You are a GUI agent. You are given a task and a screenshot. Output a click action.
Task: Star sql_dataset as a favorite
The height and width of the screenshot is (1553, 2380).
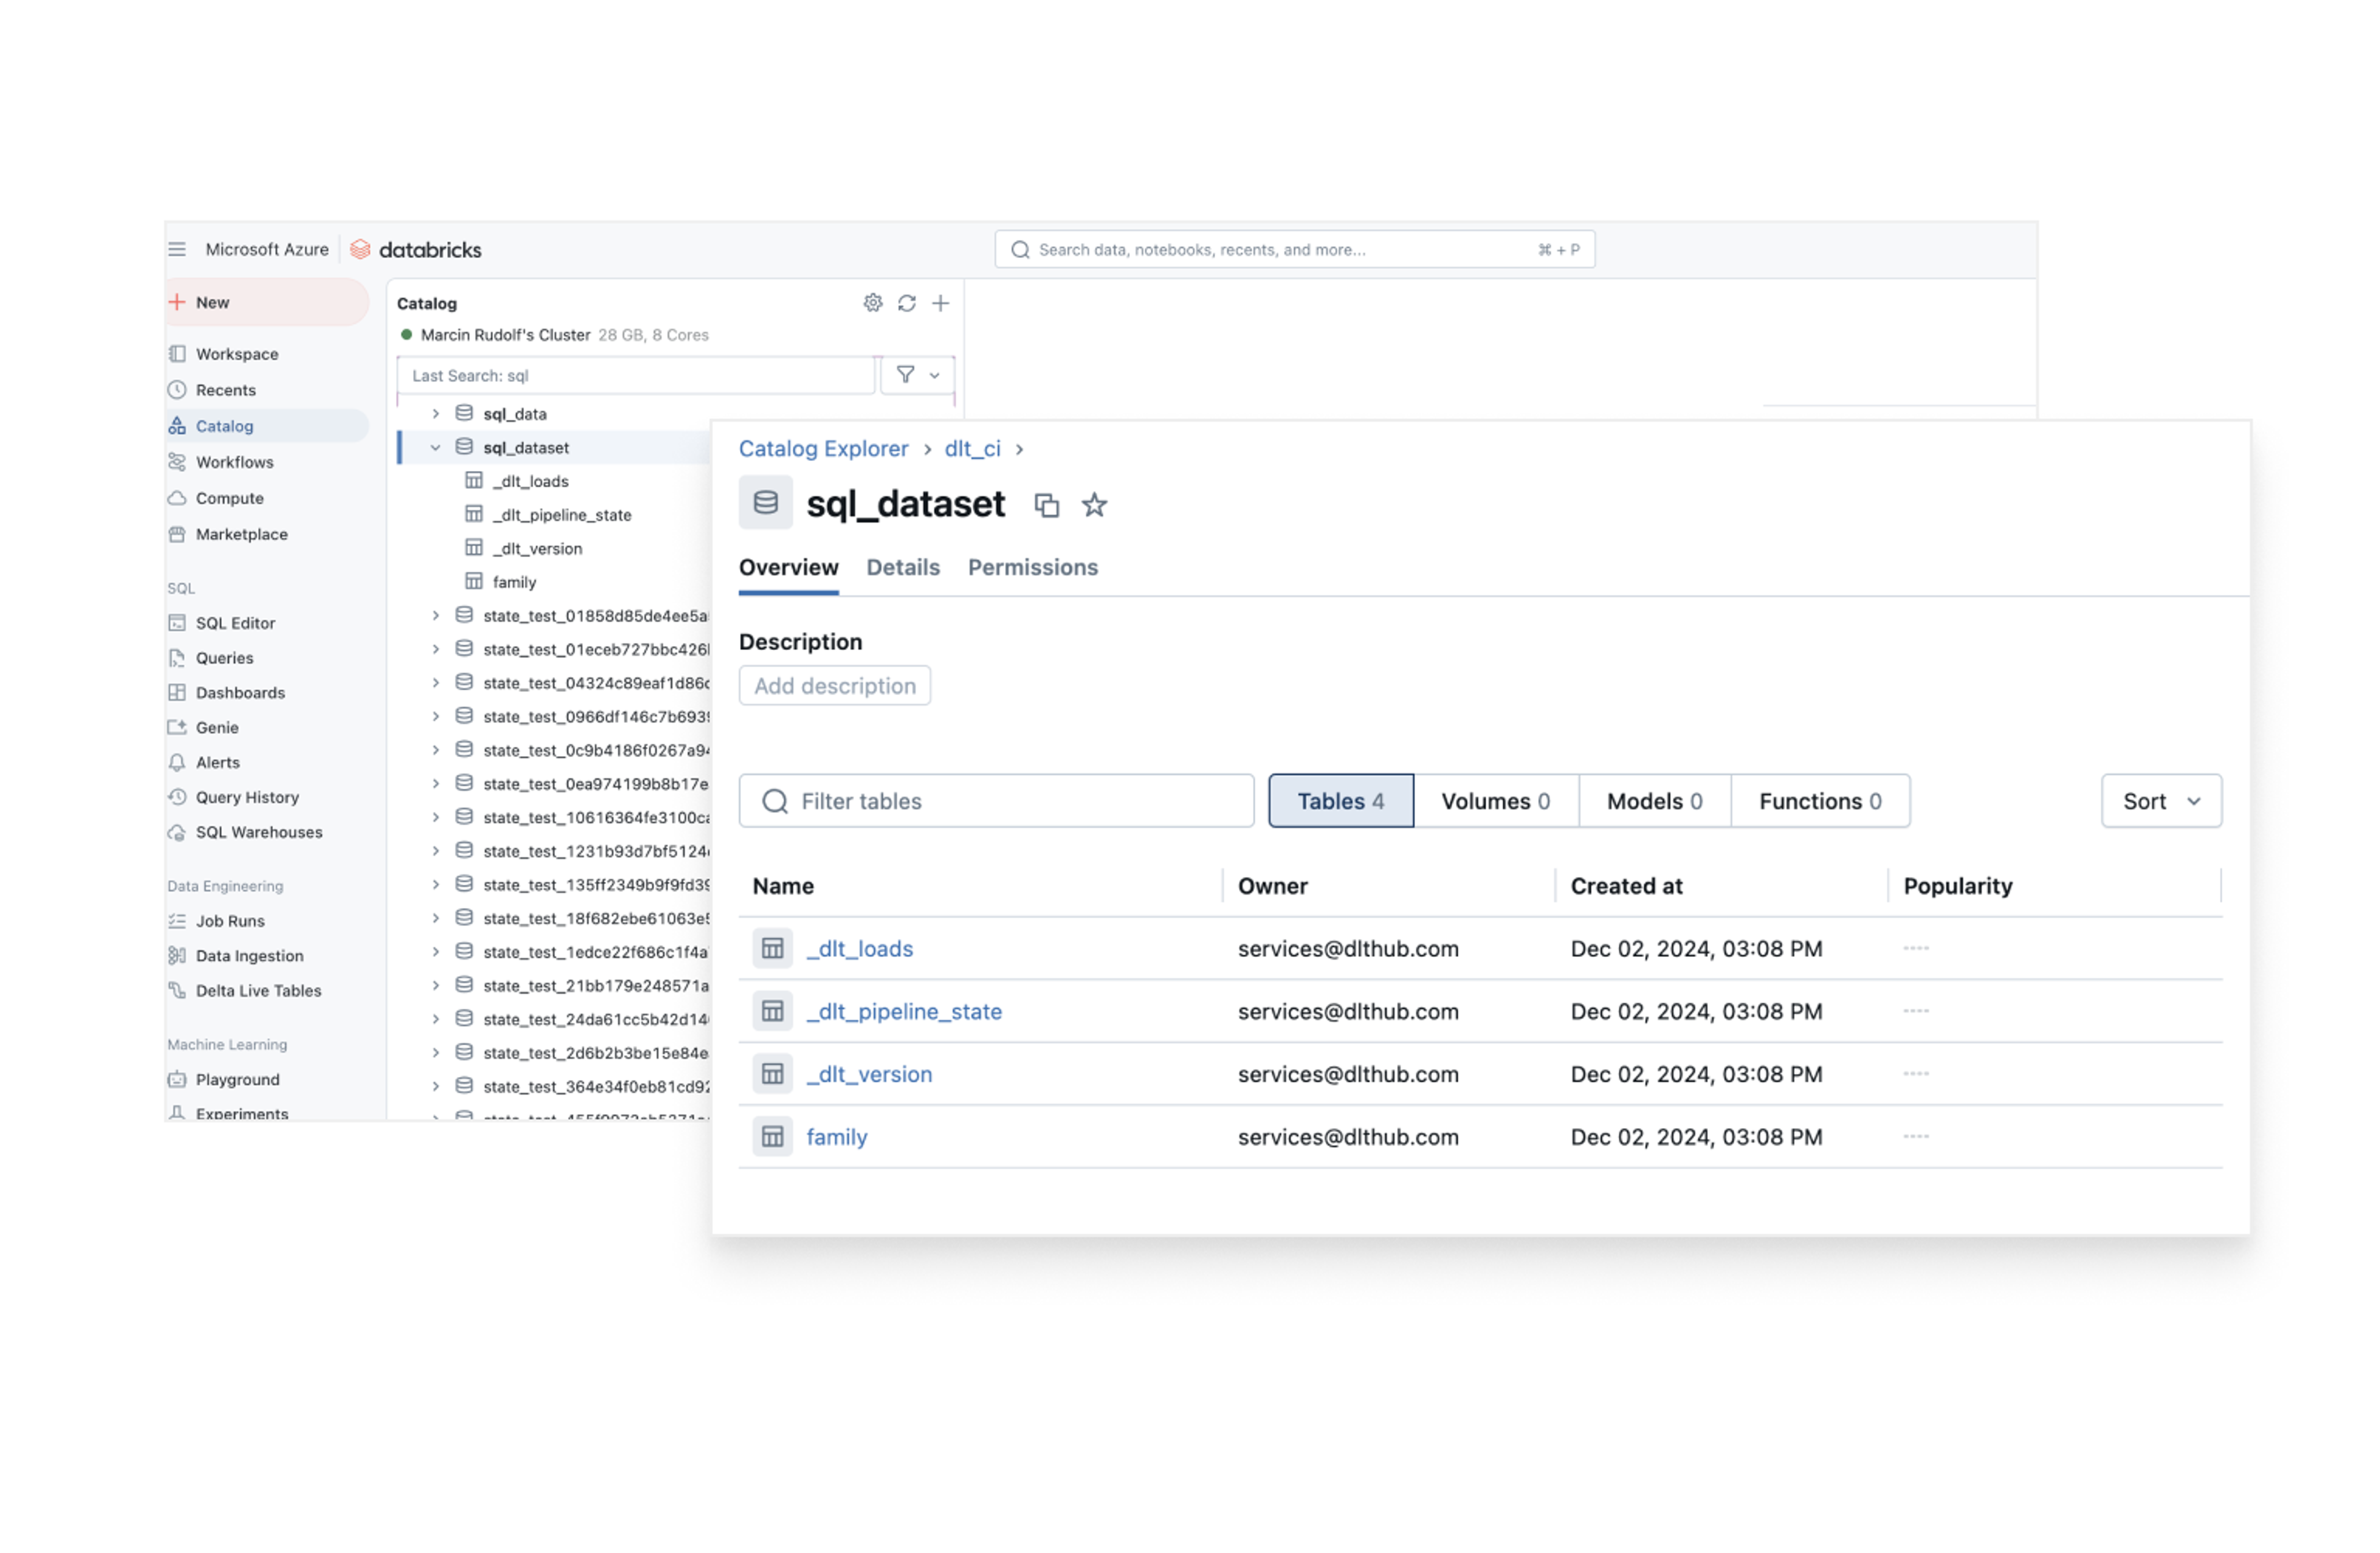pyautogui.click(x=1094, y=506)
